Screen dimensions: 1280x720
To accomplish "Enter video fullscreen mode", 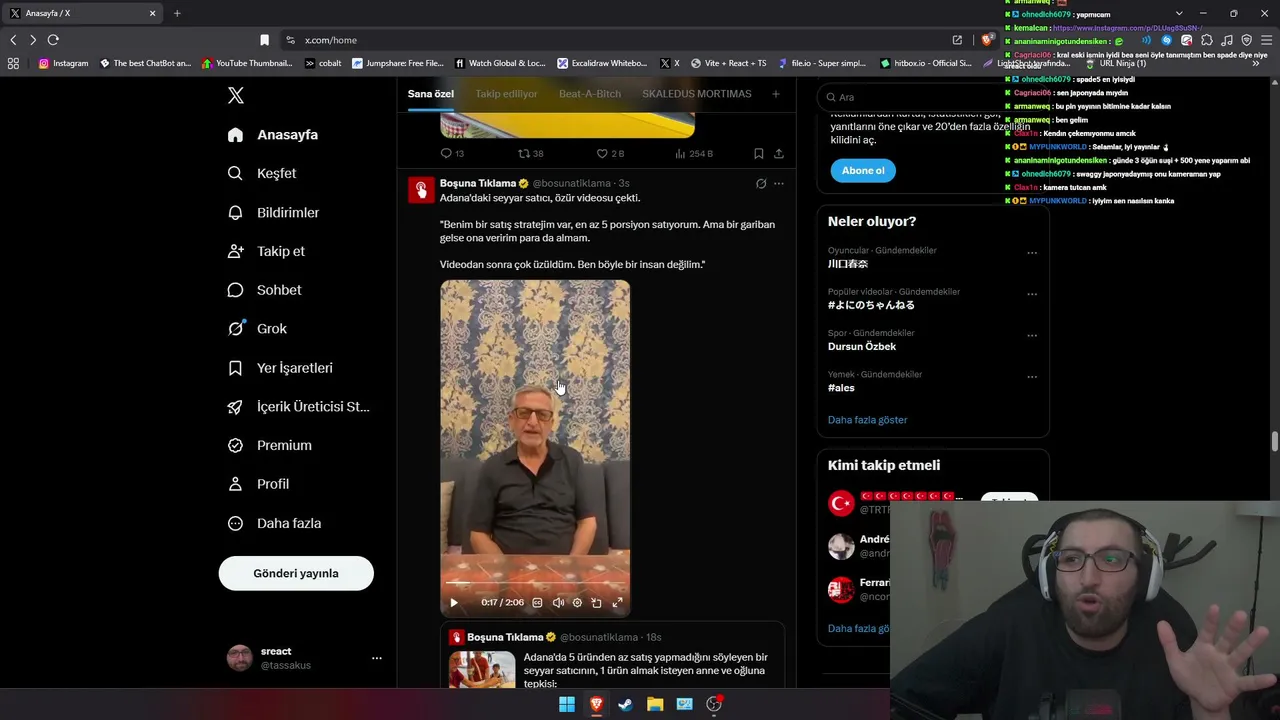I will tap(617, 603).
